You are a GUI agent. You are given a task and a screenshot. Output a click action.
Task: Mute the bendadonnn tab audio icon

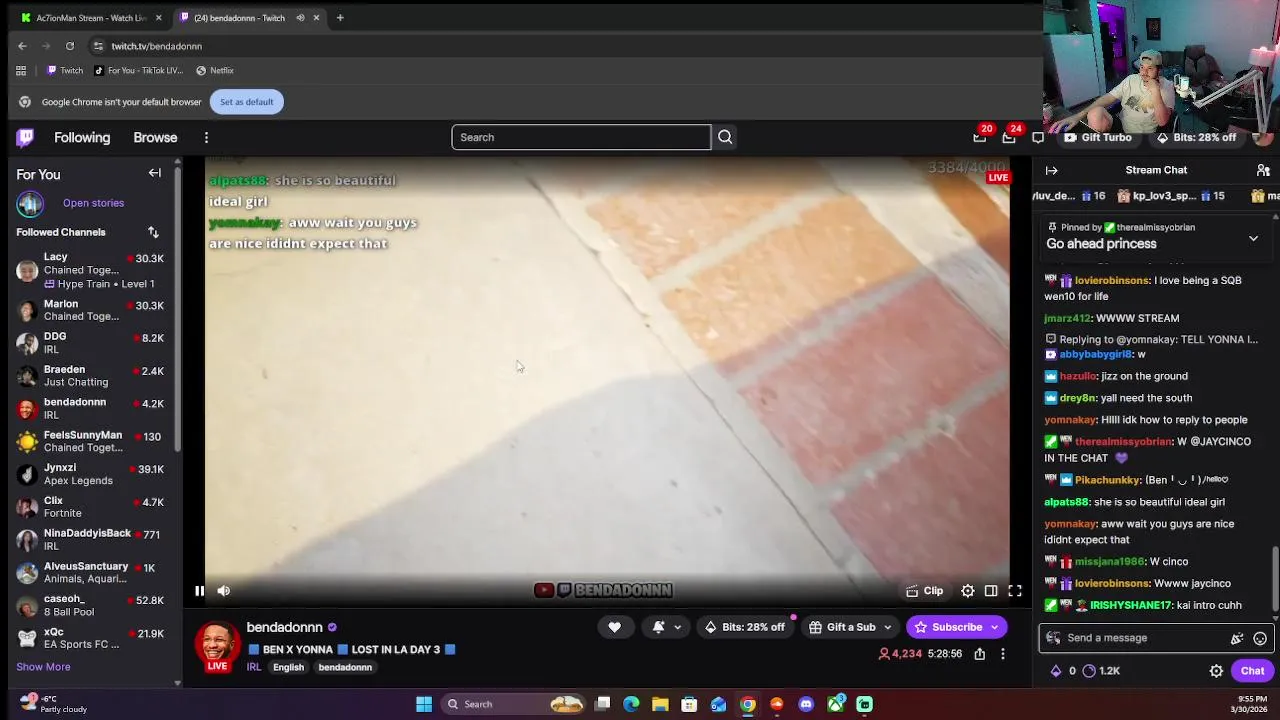pyautogui.click(x=300, y=18)
